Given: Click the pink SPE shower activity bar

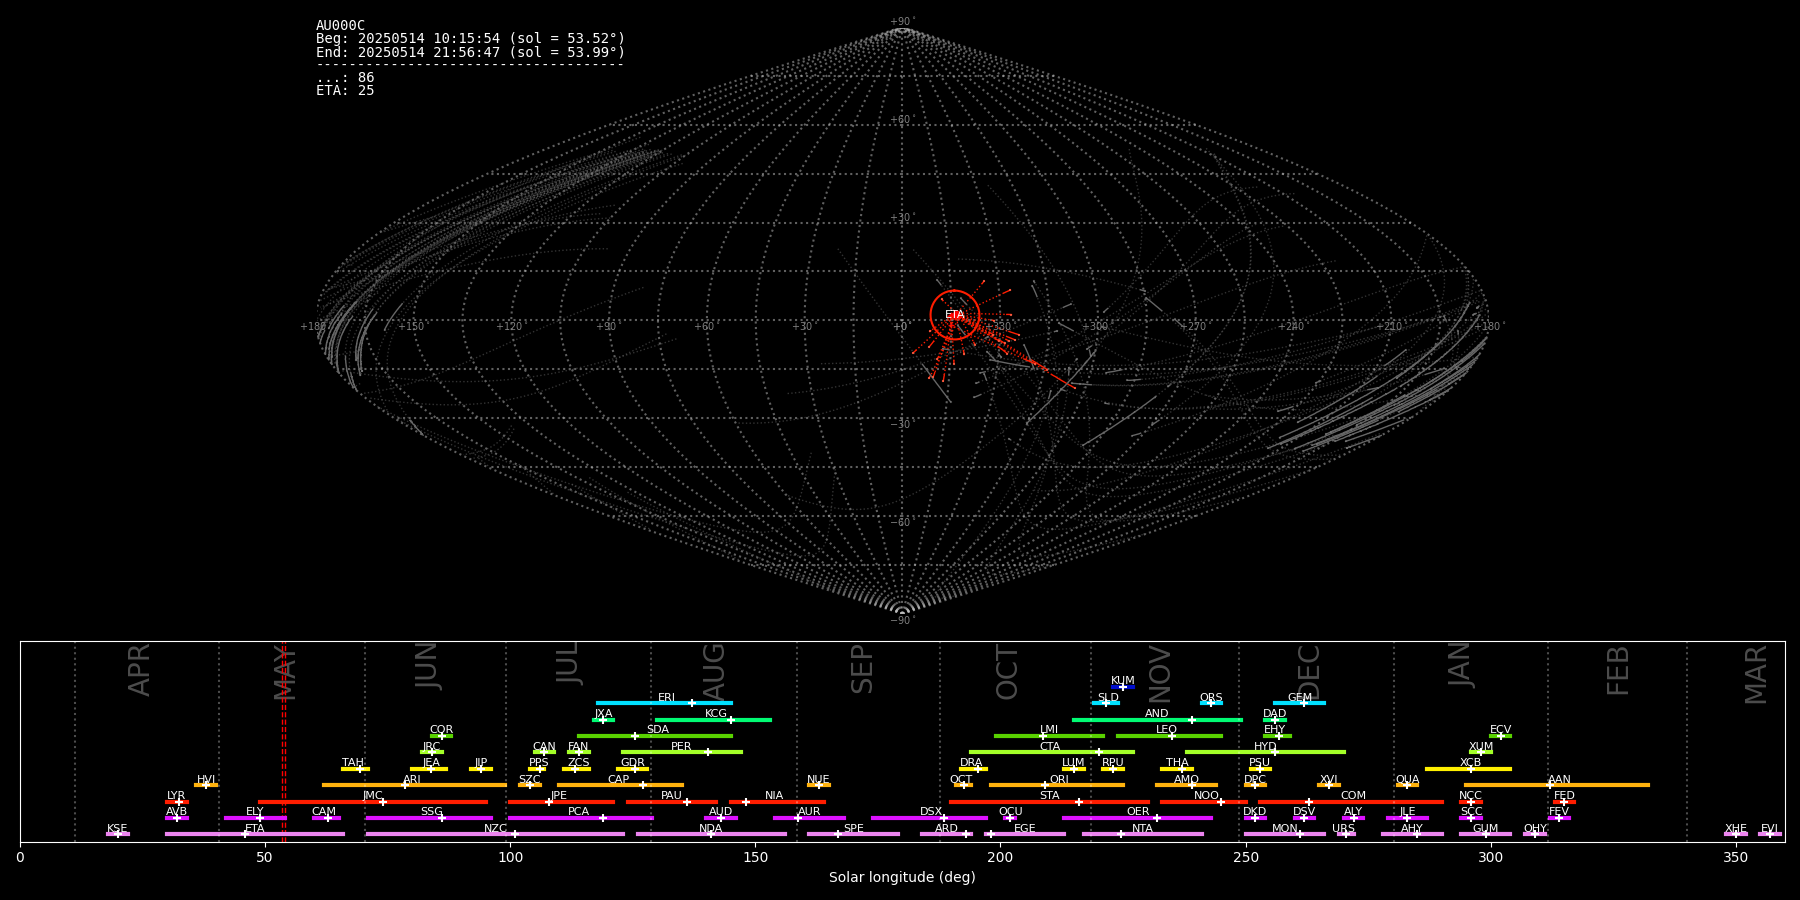Looking at the screenshot, I should (x=853, y=834).
